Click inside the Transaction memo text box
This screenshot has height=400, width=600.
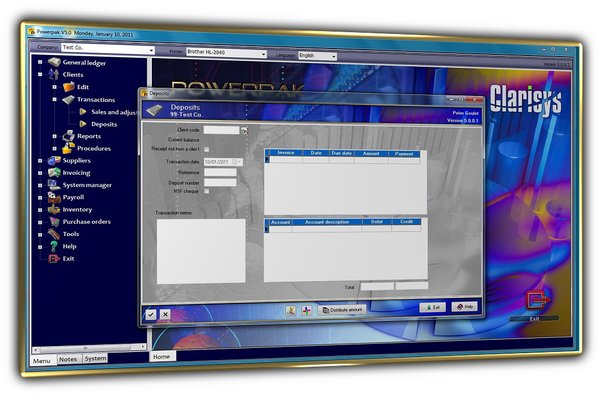201,251
